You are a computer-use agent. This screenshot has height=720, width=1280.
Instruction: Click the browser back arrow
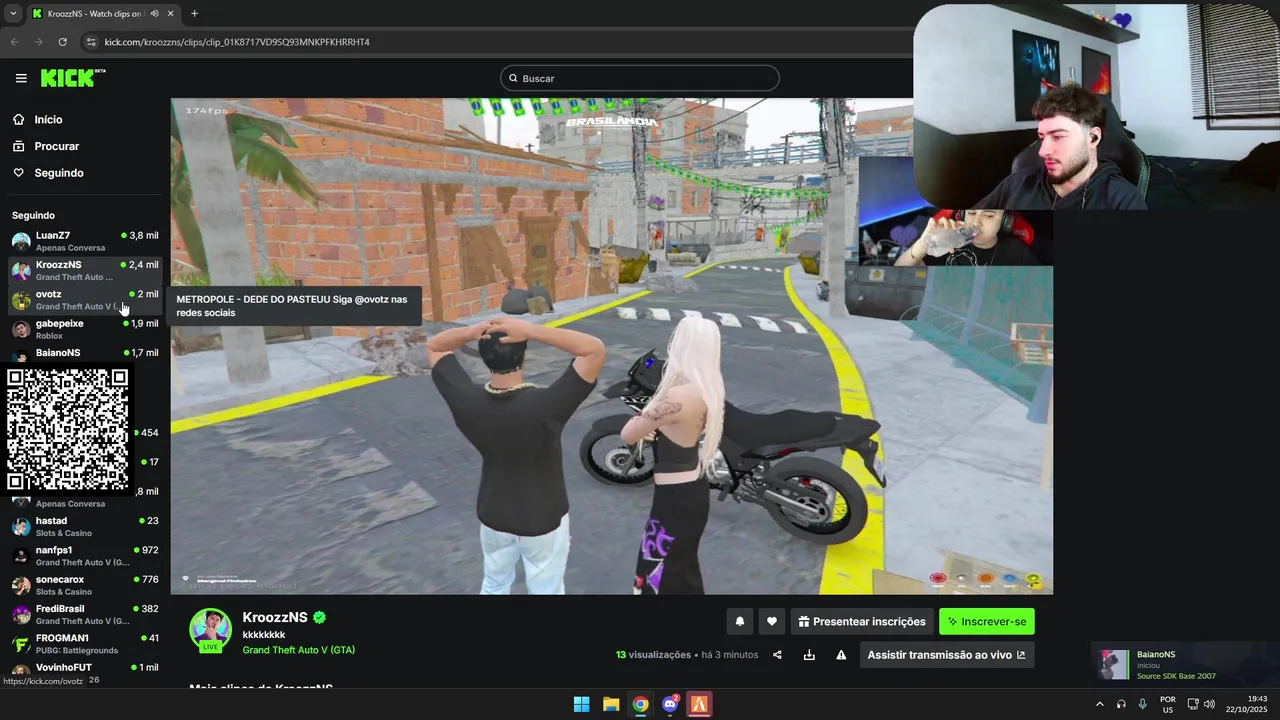[14, 42]
